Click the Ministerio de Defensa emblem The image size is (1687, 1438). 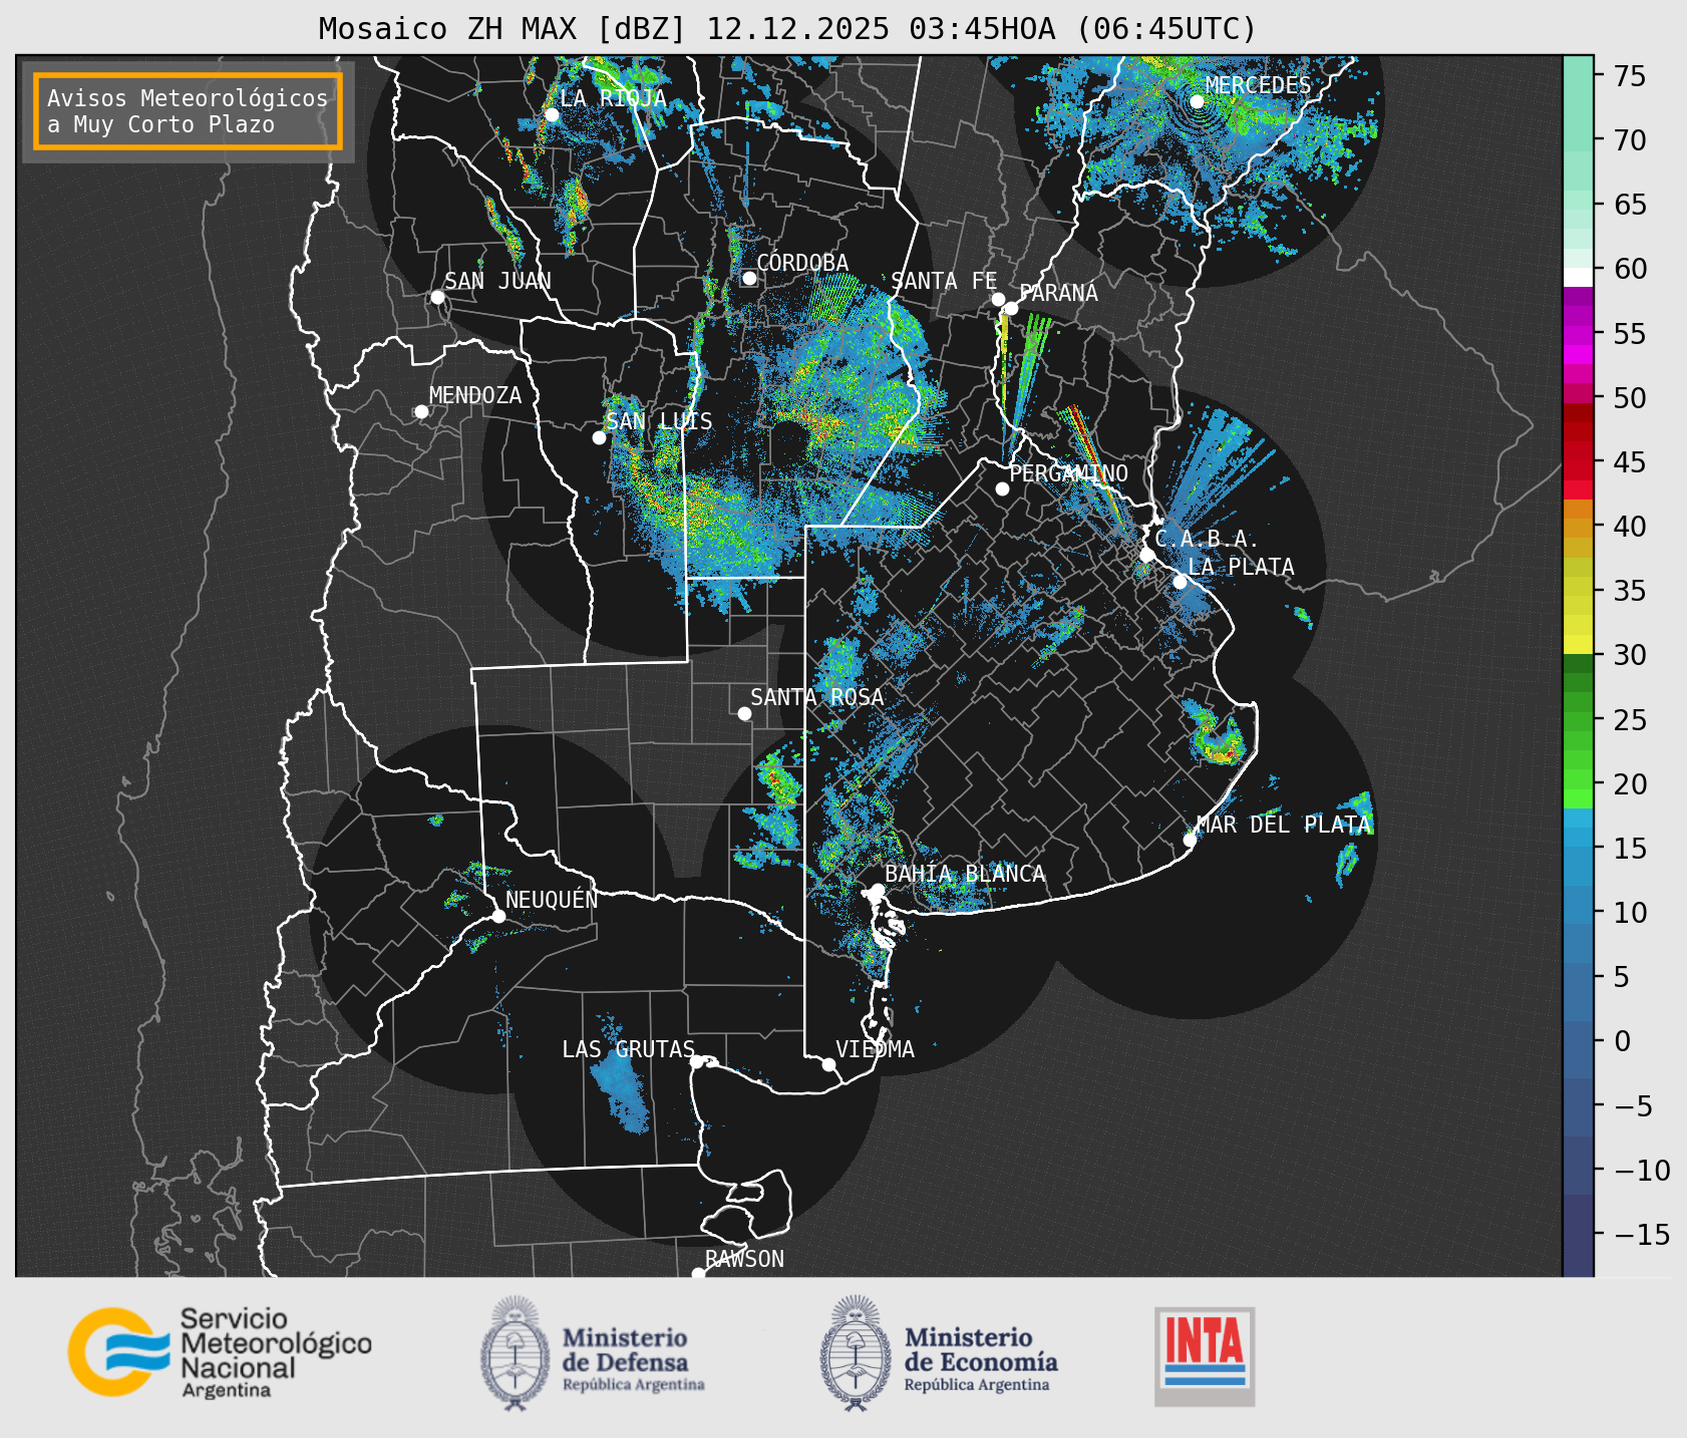coord(515,1353)
